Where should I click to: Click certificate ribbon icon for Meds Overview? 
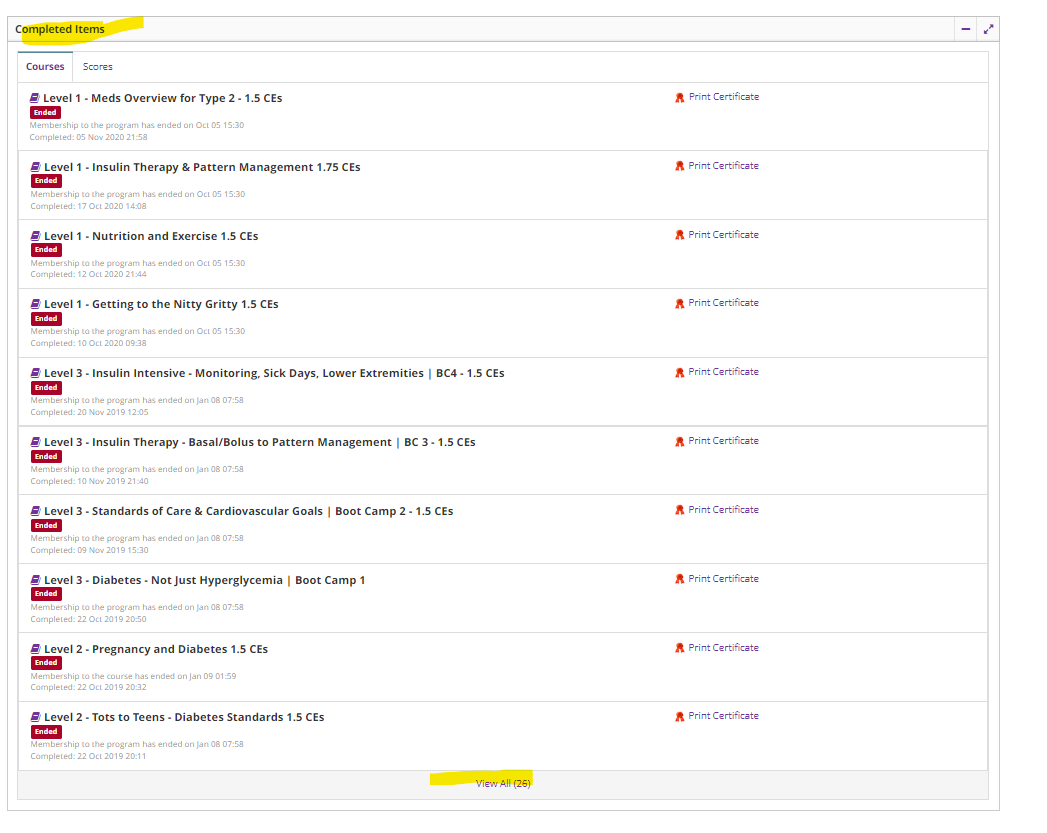click(680, 98)
